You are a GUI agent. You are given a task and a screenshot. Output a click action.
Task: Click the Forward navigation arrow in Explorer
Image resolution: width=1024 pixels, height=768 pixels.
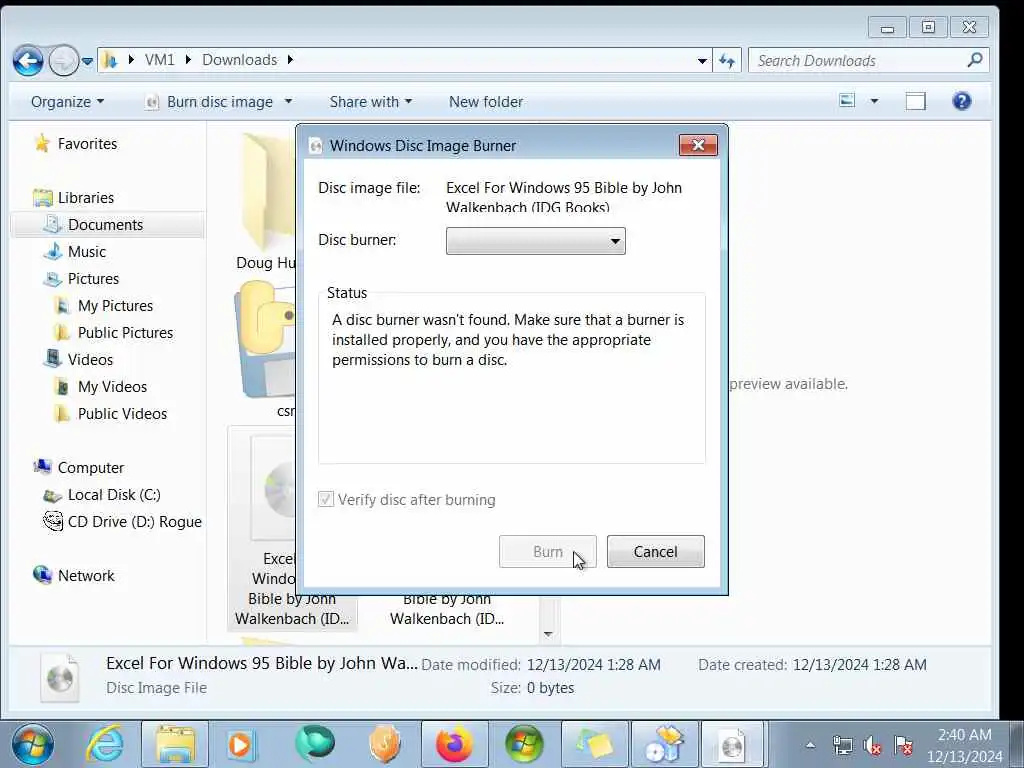[x=63, y=61]
